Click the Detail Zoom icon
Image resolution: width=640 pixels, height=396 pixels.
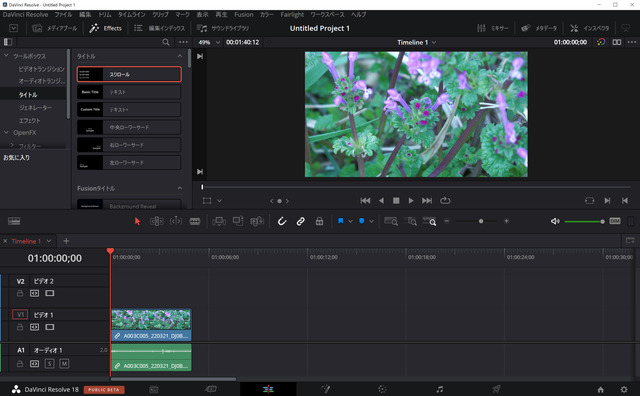(411, 221)
